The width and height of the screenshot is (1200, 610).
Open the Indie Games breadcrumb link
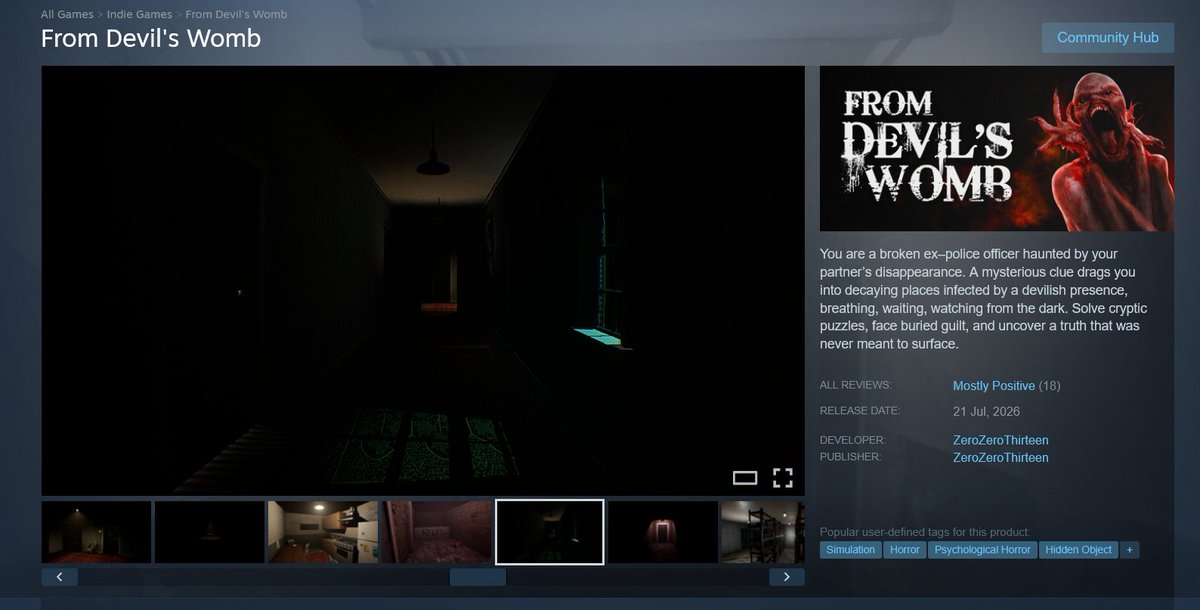click(140, 15)
